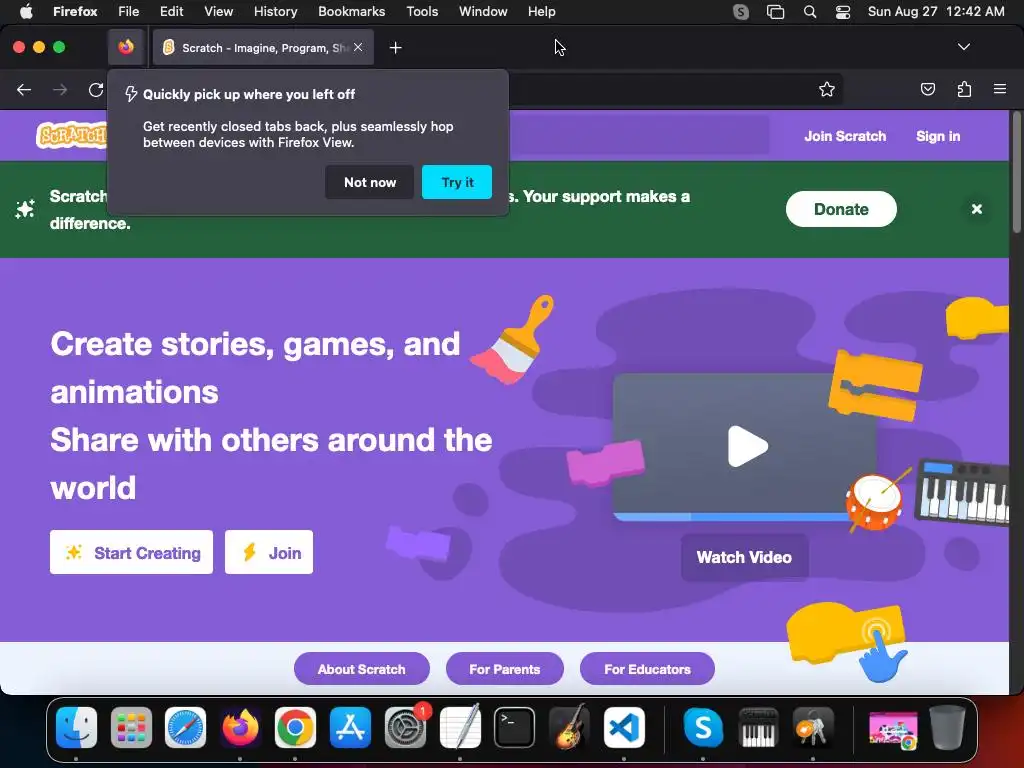Open the Apple menu
Screen dimensions: 1024x768
(x=25, y=11)
